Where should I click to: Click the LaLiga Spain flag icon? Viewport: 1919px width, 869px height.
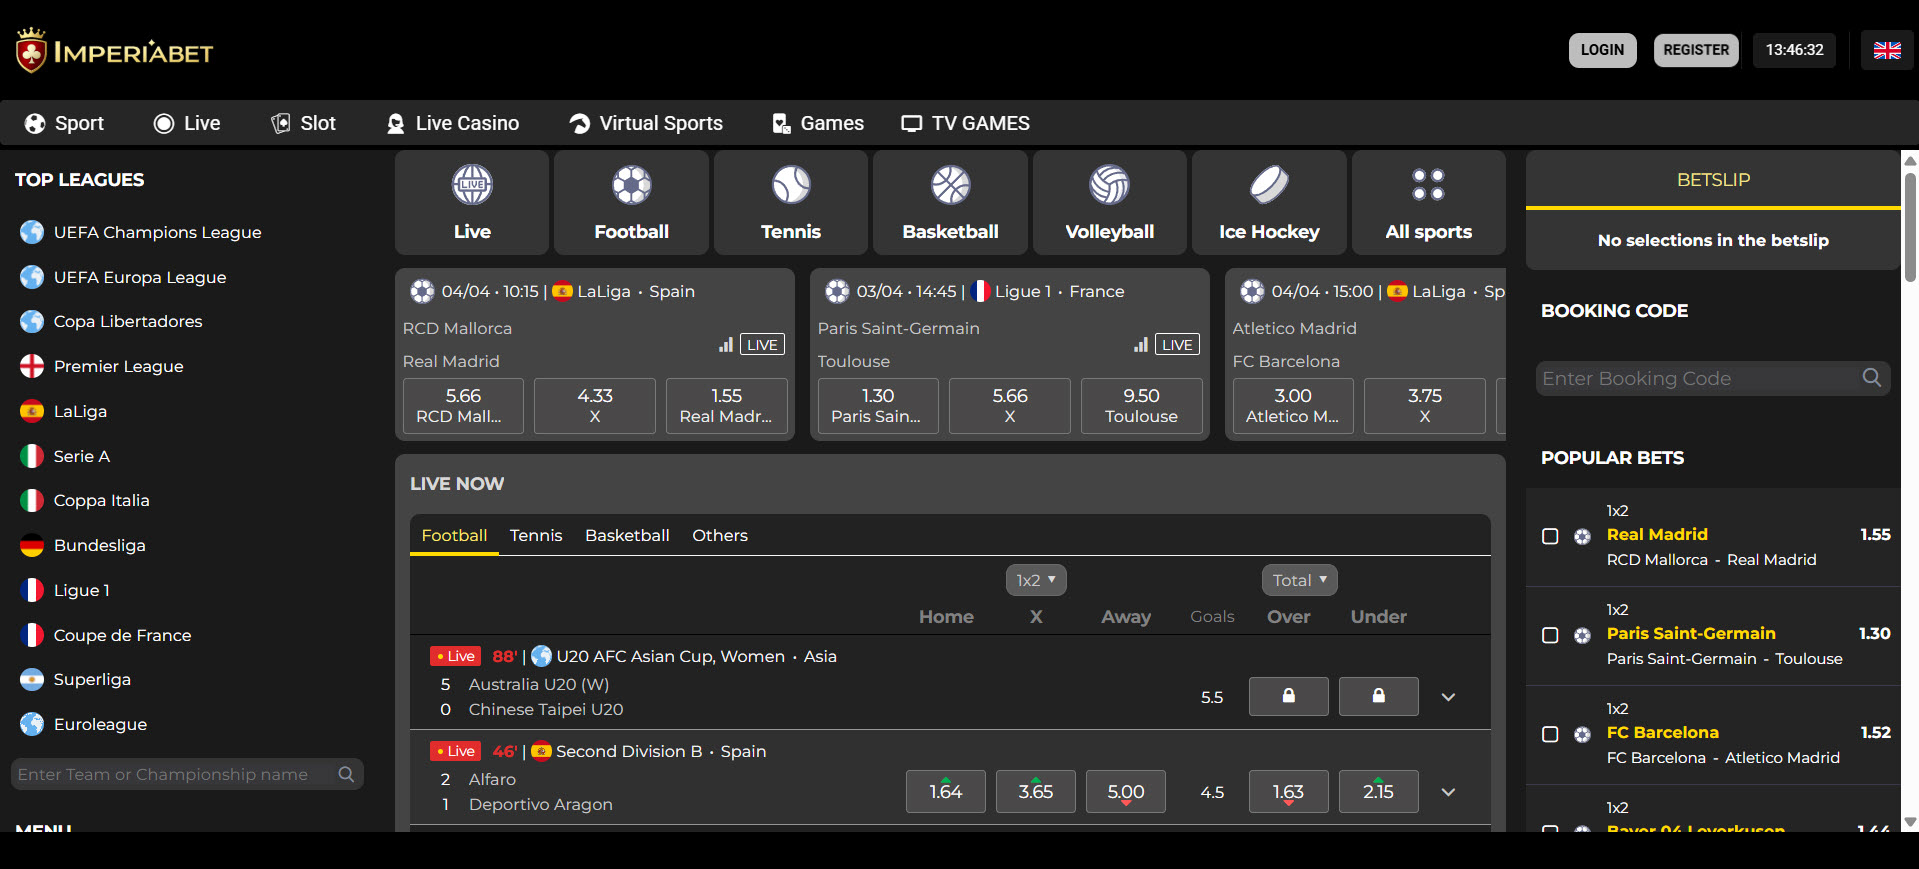tap(32, 411)
